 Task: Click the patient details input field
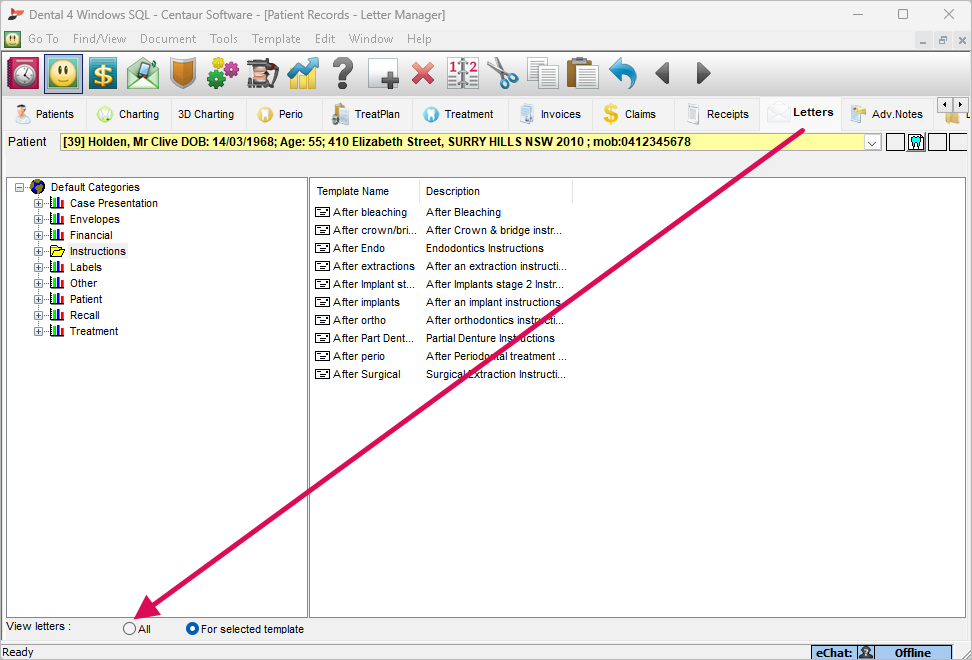pyautogui.click(x=462, y=143)
